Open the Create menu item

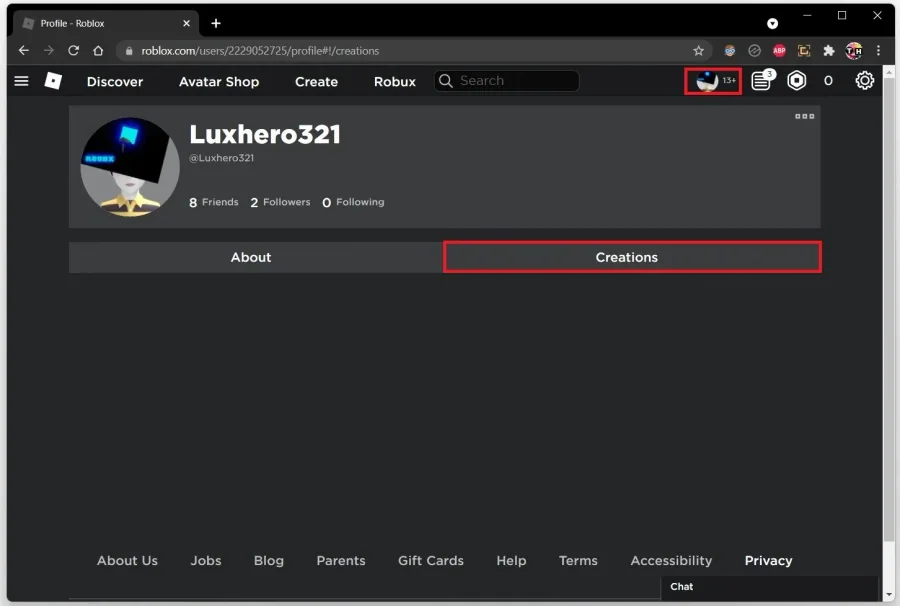pyautogui.click(x=316, y=81)
